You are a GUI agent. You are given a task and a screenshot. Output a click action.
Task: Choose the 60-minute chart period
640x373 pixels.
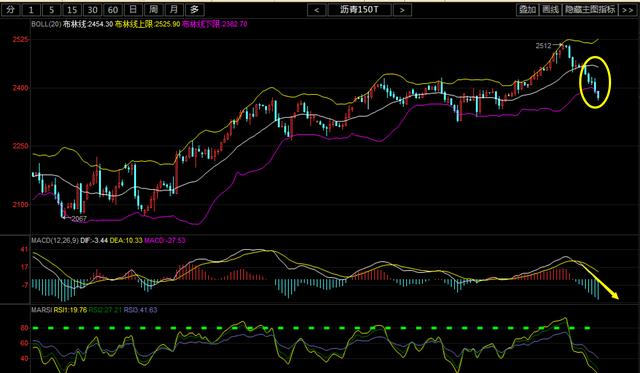coord(113,10)
